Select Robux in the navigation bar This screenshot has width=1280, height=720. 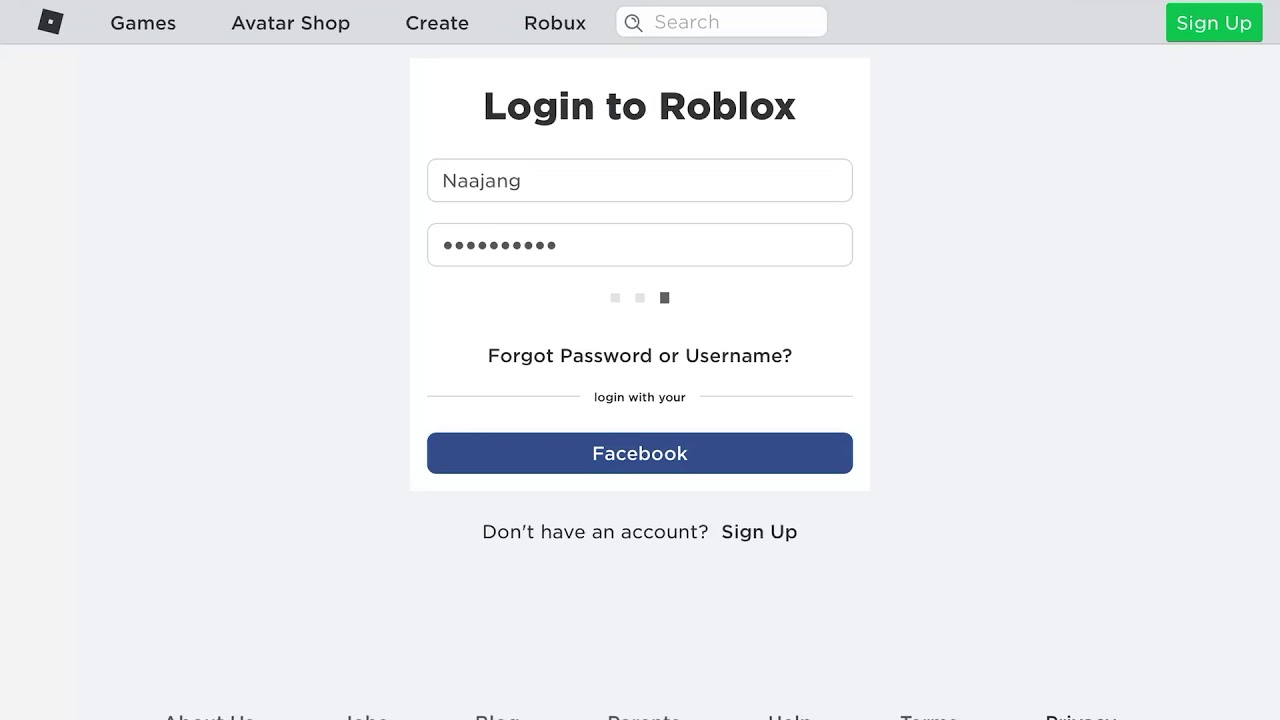point(554,23)
